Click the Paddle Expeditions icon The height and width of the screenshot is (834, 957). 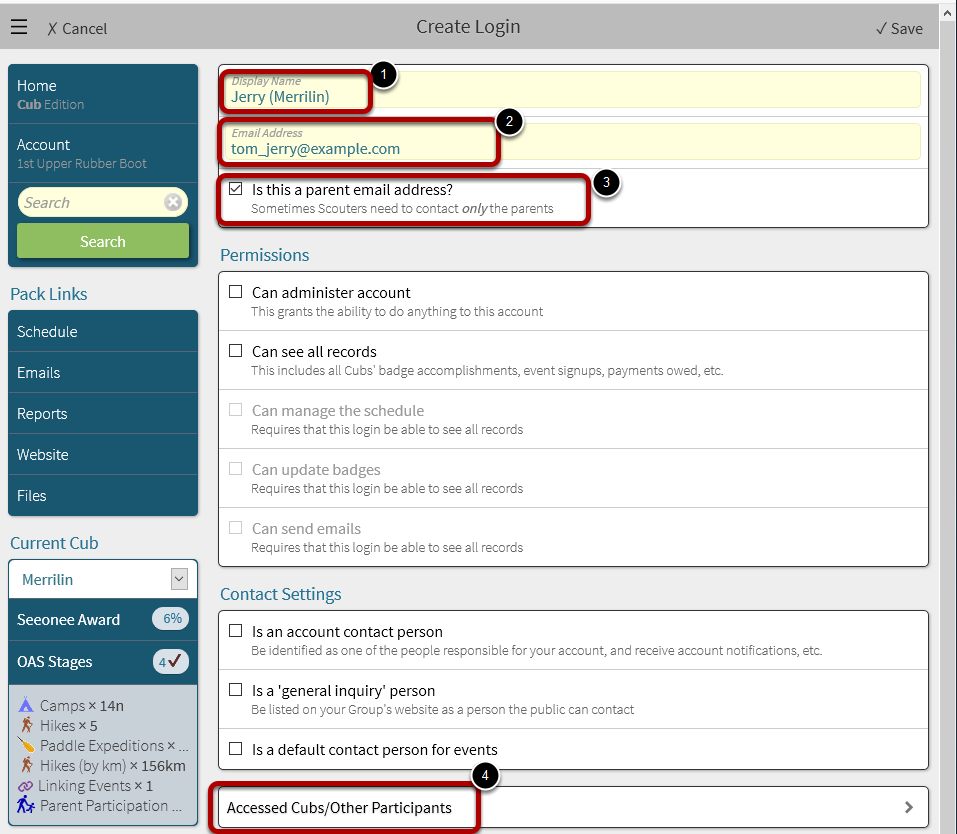pyautogui.click(x=26, y=746)
